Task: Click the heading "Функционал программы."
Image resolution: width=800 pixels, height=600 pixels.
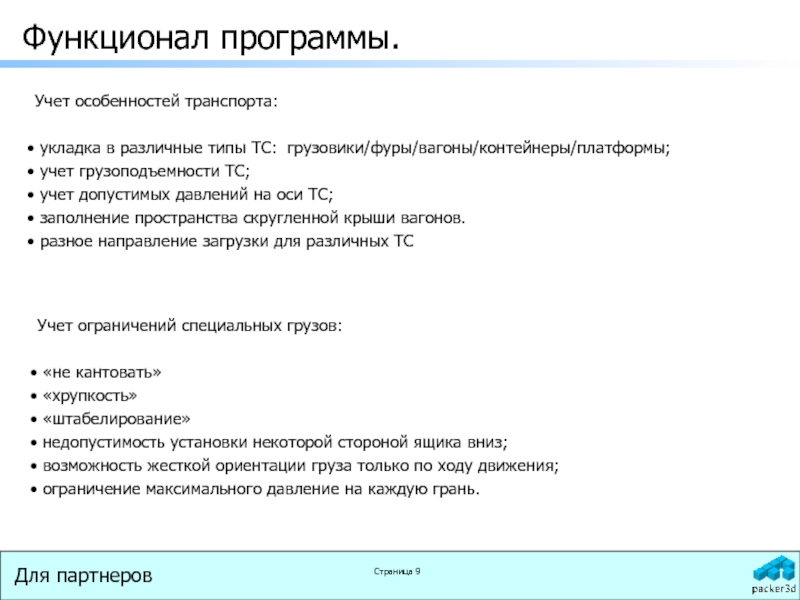Action: 211,38
